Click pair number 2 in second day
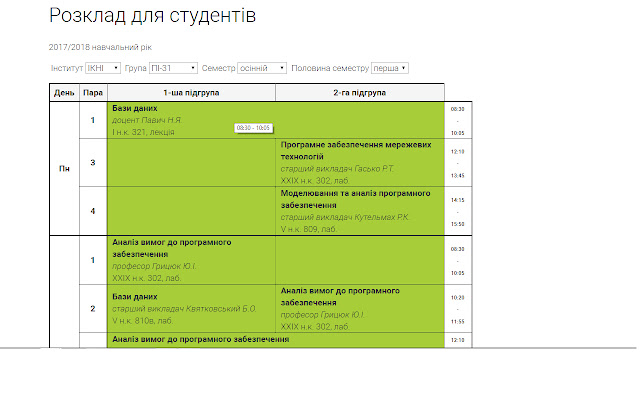The height and width of the screenshot is (400, 640). [x=93, y=309]
